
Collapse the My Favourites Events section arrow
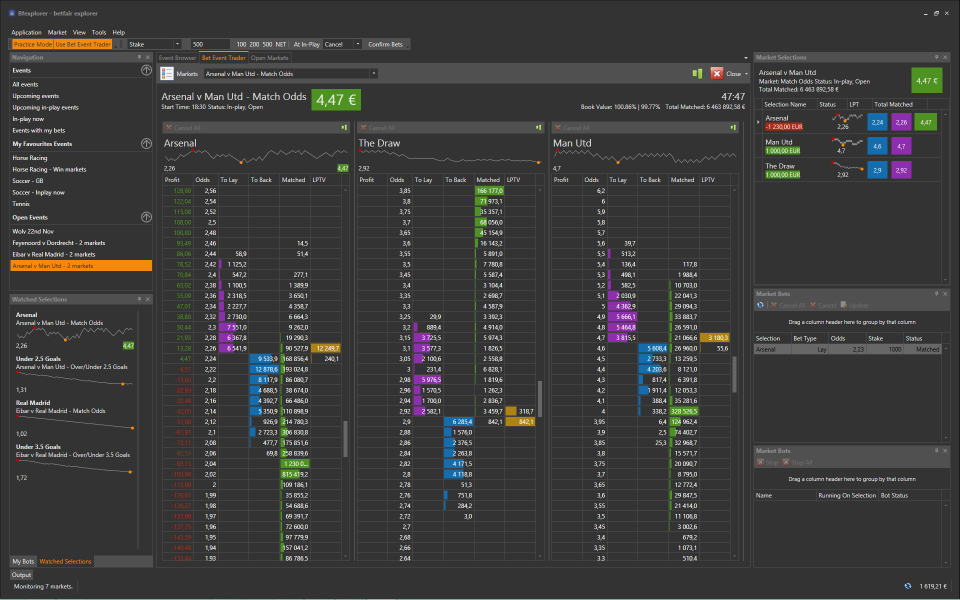[146, 144]
